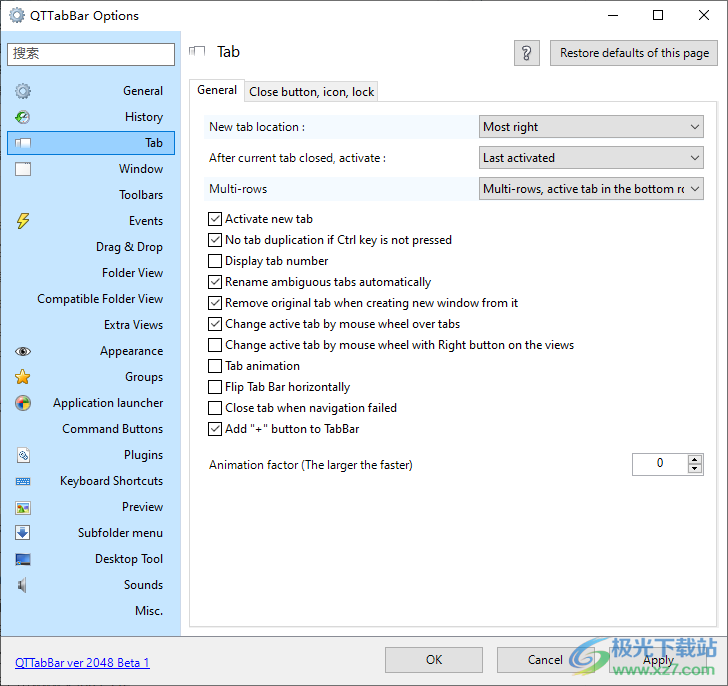Click the Subfolder menu arrow icon
This screenshot has width=728, height=686.
point(23,533)
